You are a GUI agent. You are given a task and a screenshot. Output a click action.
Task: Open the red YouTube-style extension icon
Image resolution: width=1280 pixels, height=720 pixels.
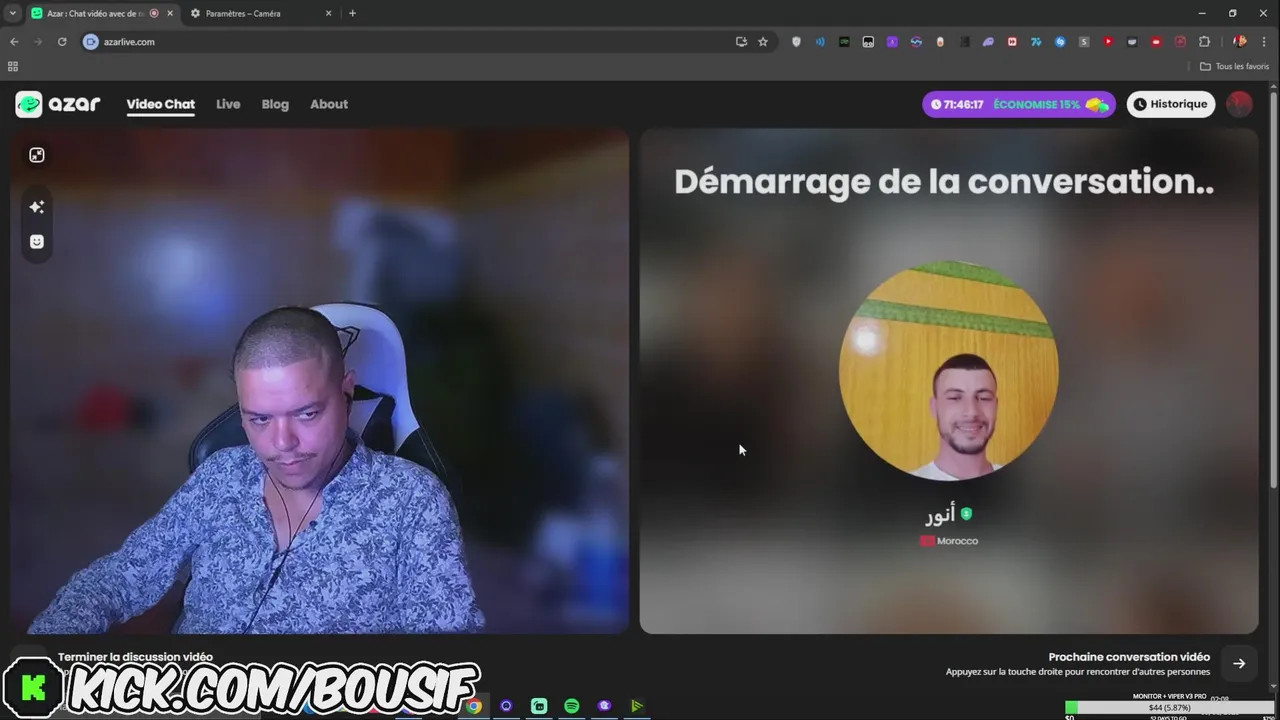(x=1108, y=42)
